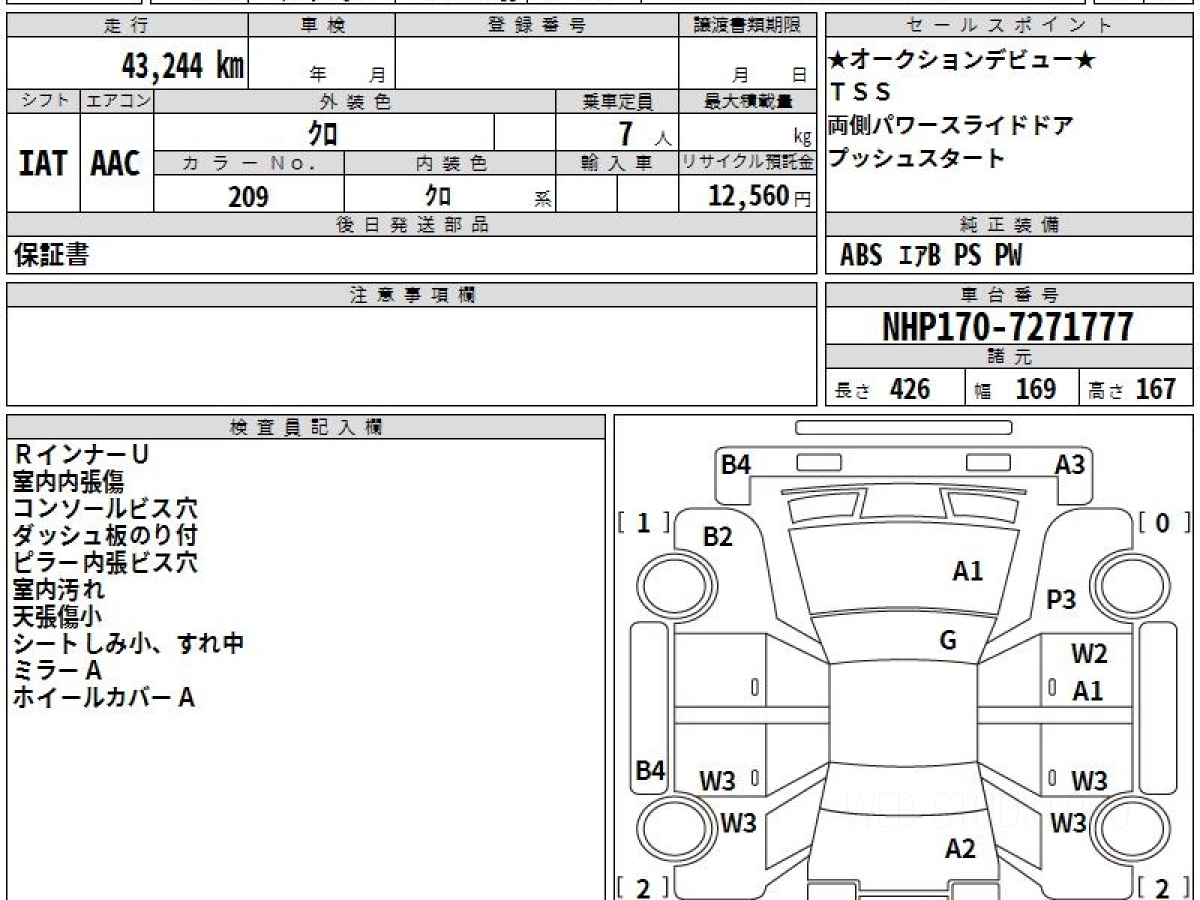1200x900 pixels.
Task: Select the プッシュスタート line
Action: click(917, 158)
